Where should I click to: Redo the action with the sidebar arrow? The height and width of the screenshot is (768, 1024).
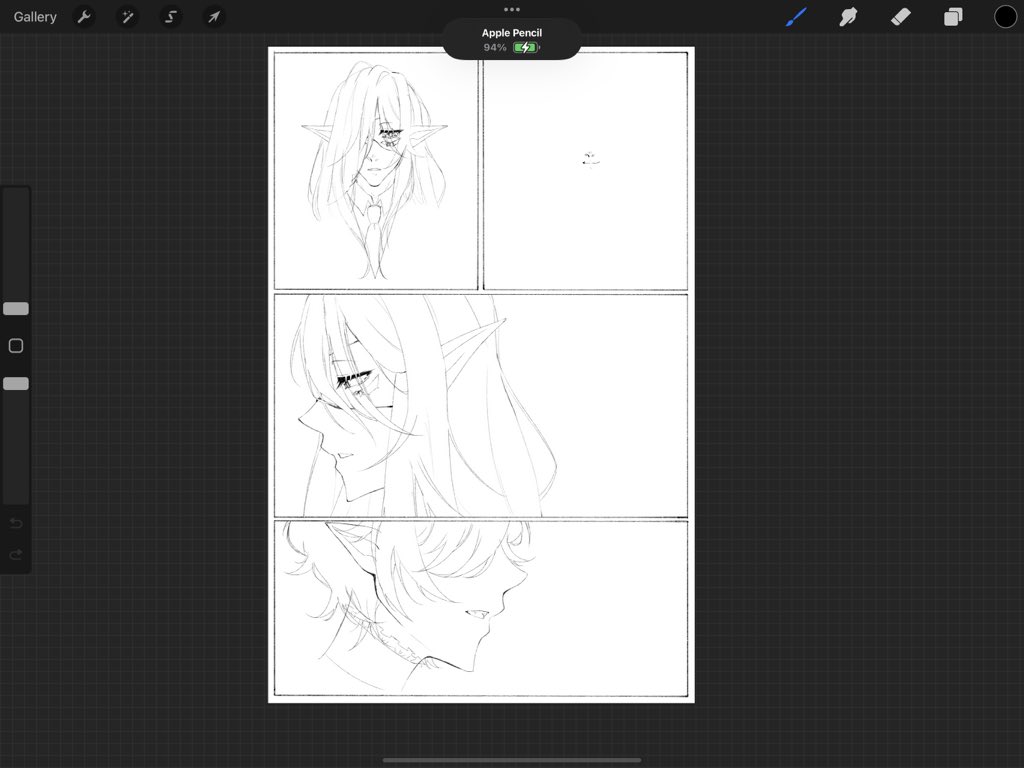pos(16,555)
